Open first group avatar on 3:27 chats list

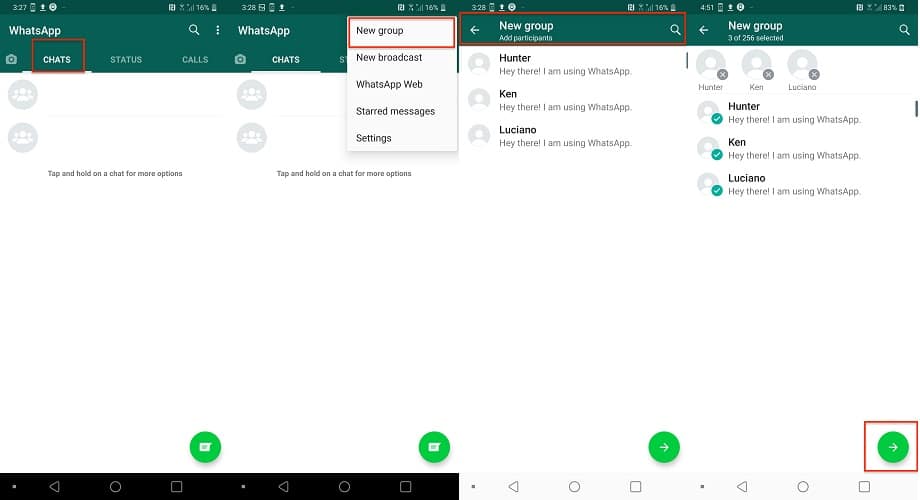coord(23,94)
